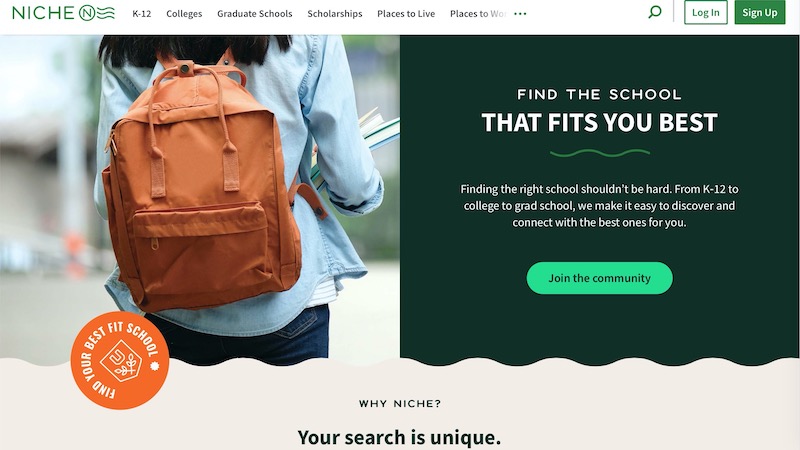Click the THAT FITS YOU BEST headline
Image resolution: width=800 pixels, height=450 pixels.
[x=599, y=122]
